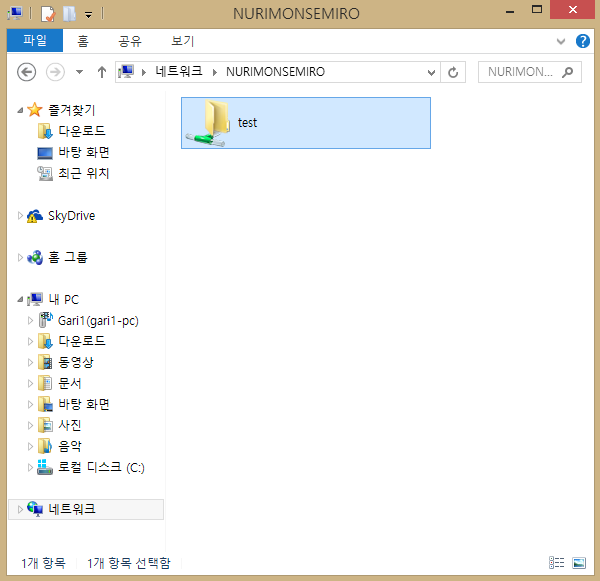Expand the SkyDrive node
Screen dimensions: 600x581
(x=20, y=215)
